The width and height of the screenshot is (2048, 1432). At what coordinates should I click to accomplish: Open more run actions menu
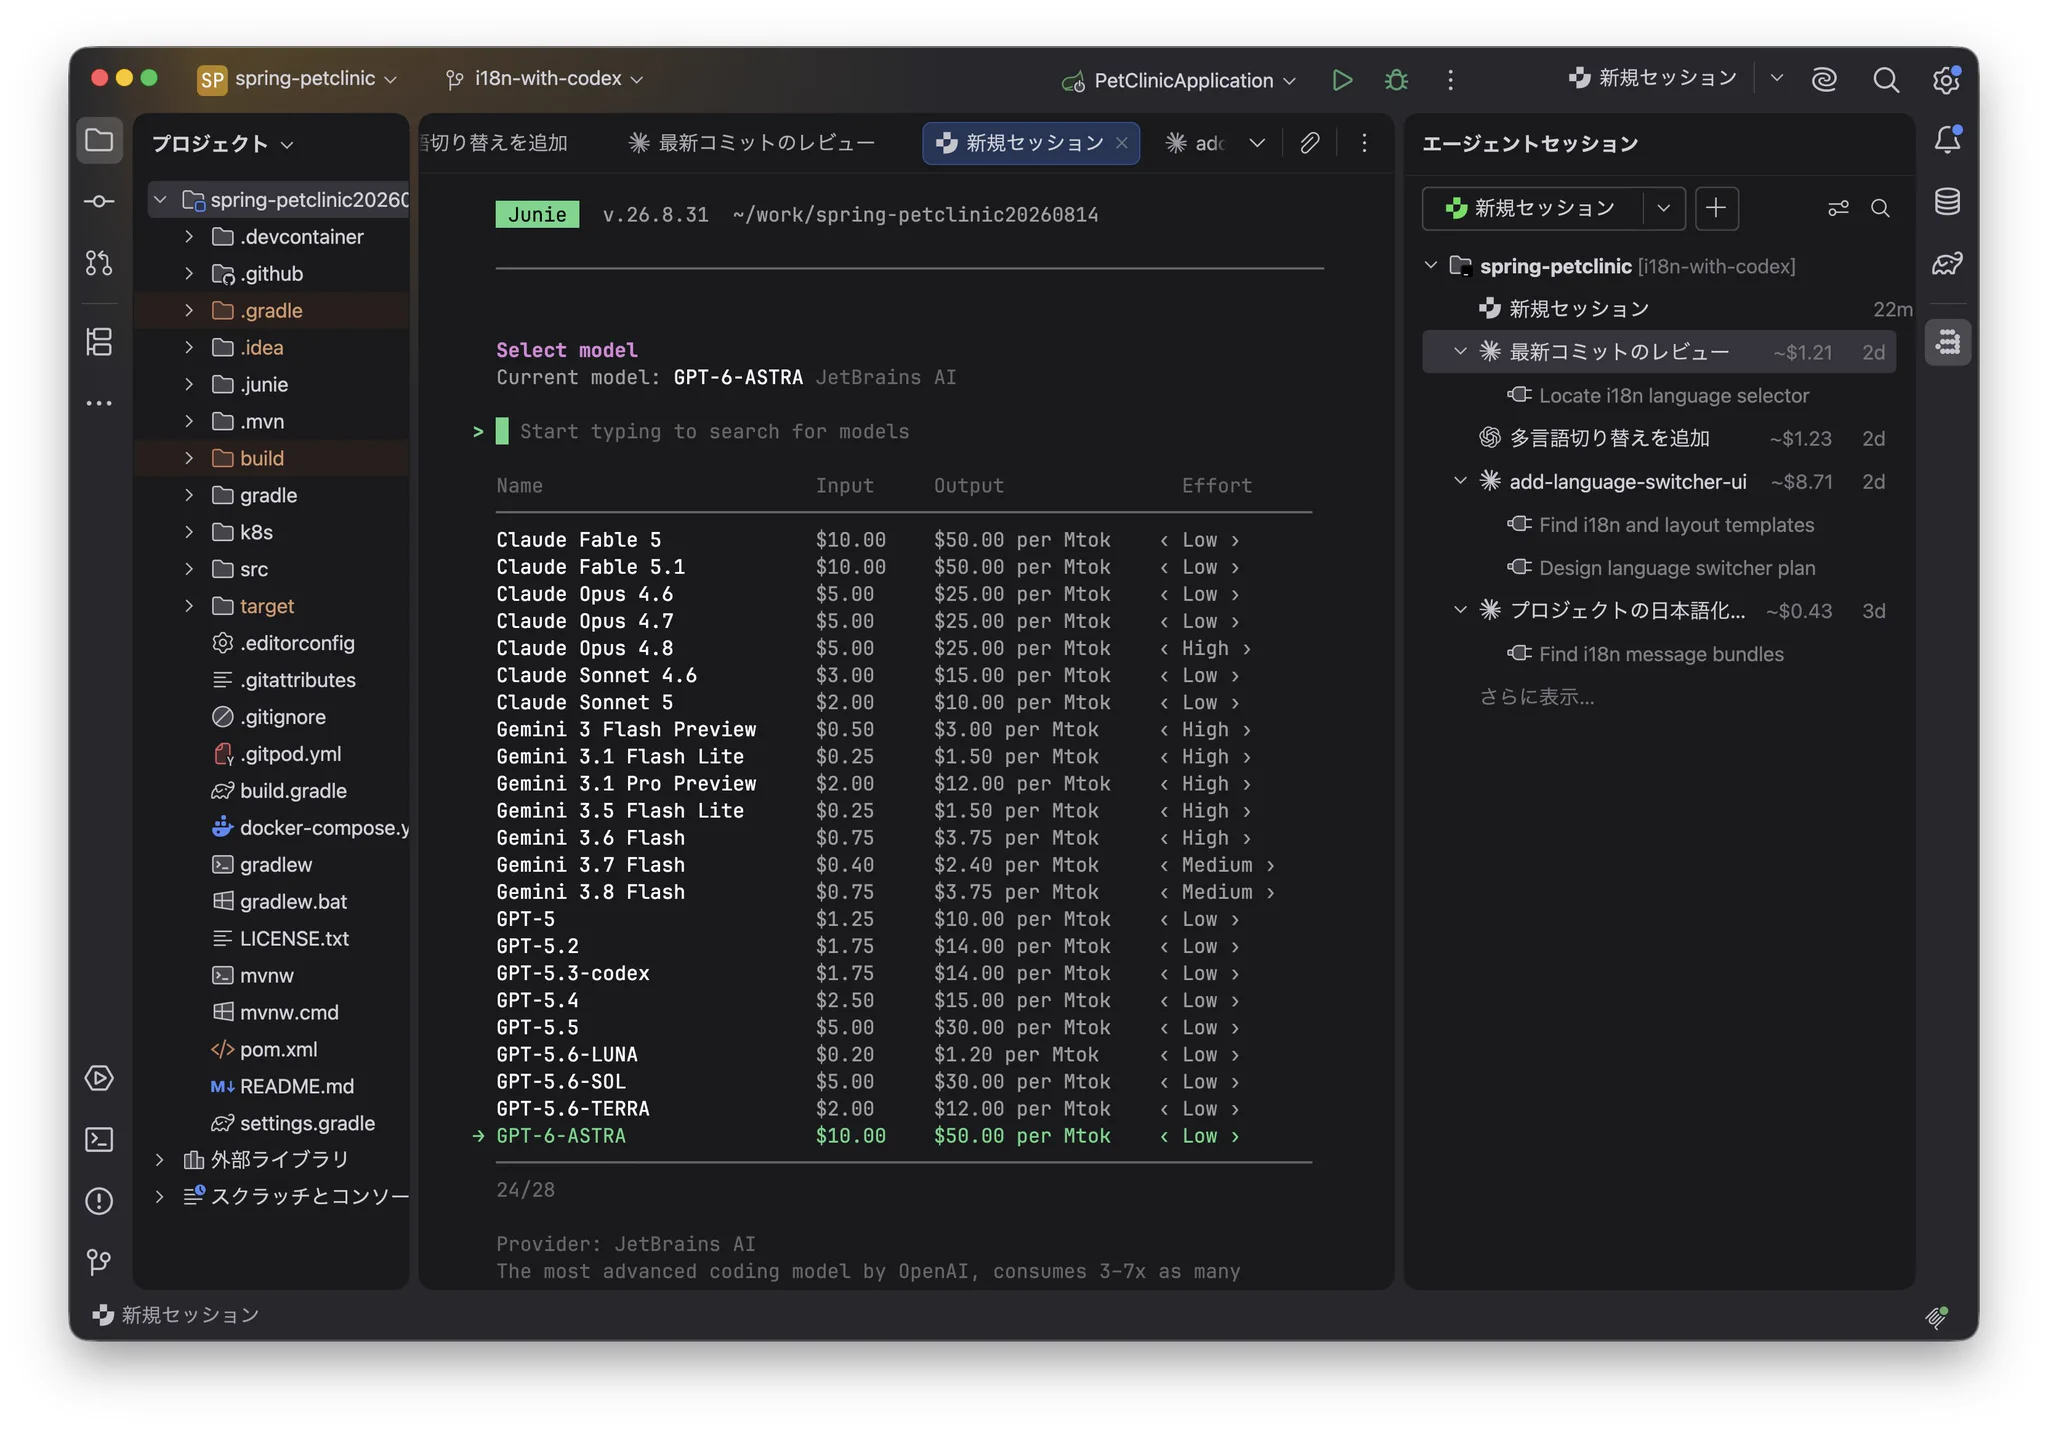pos(1450,80)
